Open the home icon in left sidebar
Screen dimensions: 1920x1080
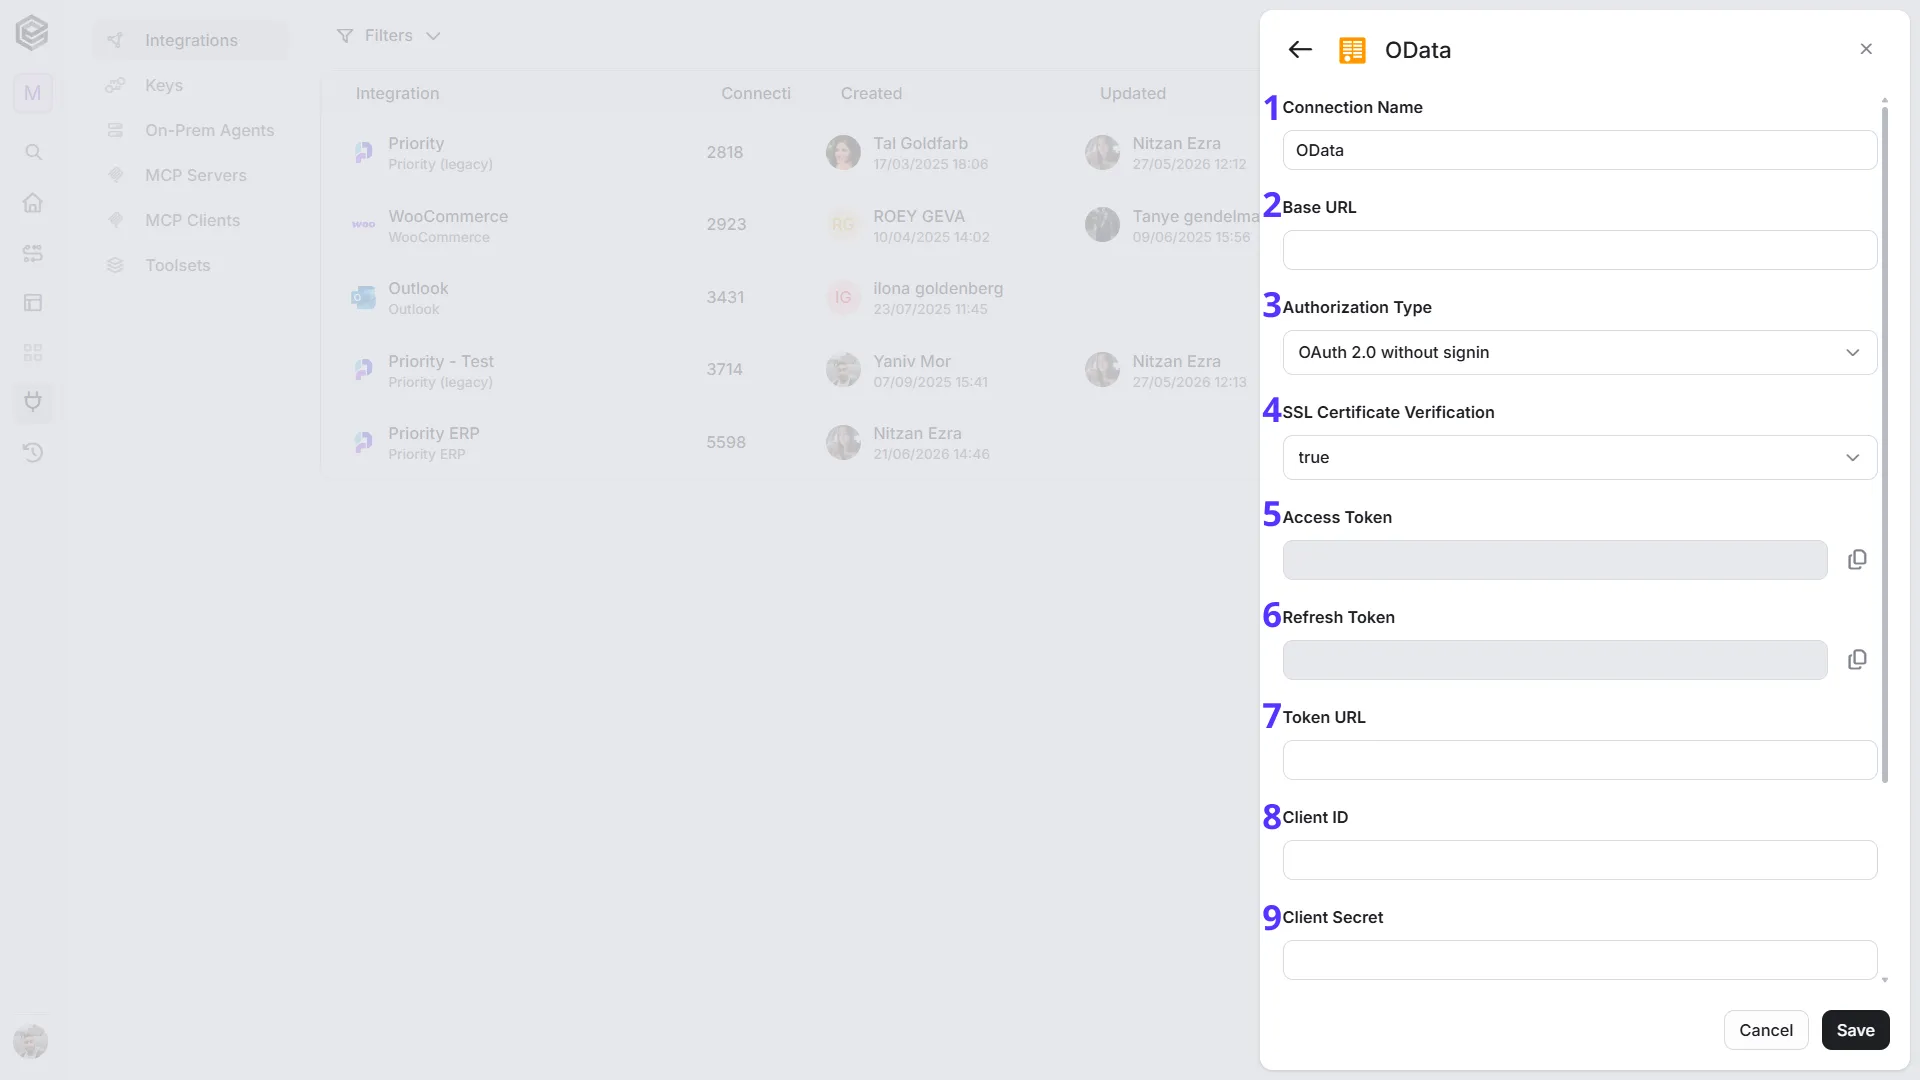tap(33, 202)
